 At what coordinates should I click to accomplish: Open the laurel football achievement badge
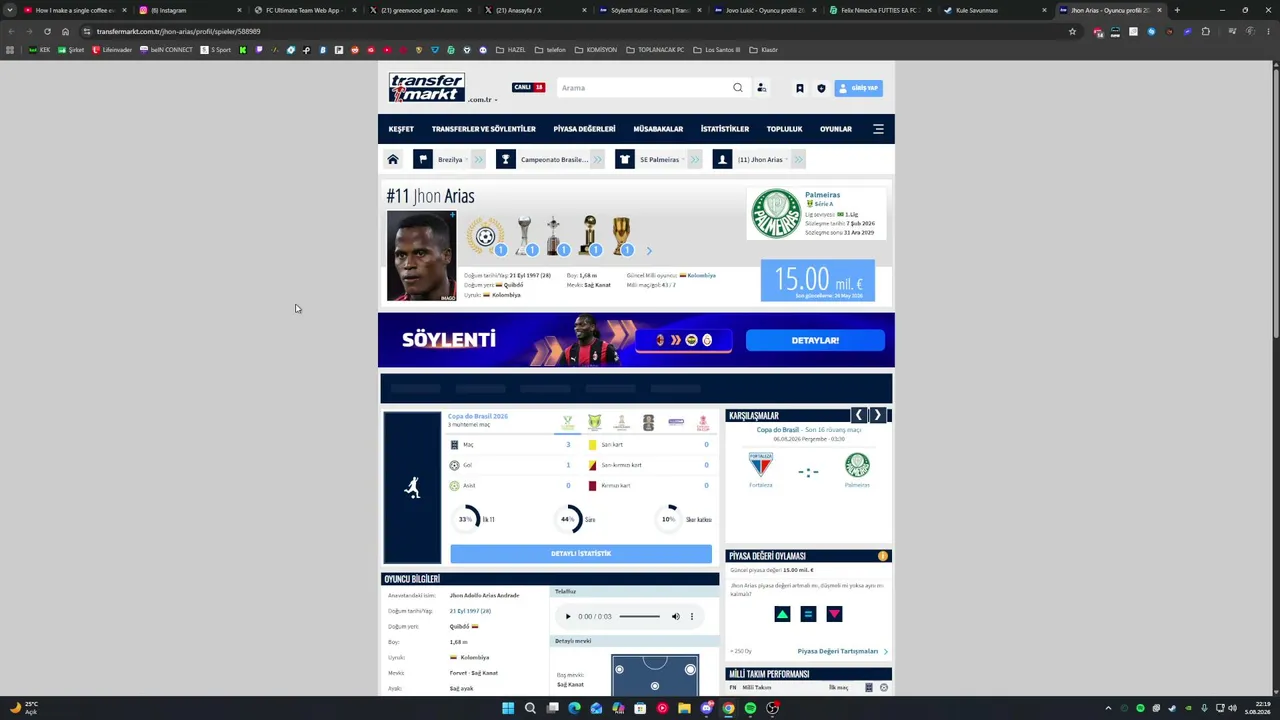point(485,236)
